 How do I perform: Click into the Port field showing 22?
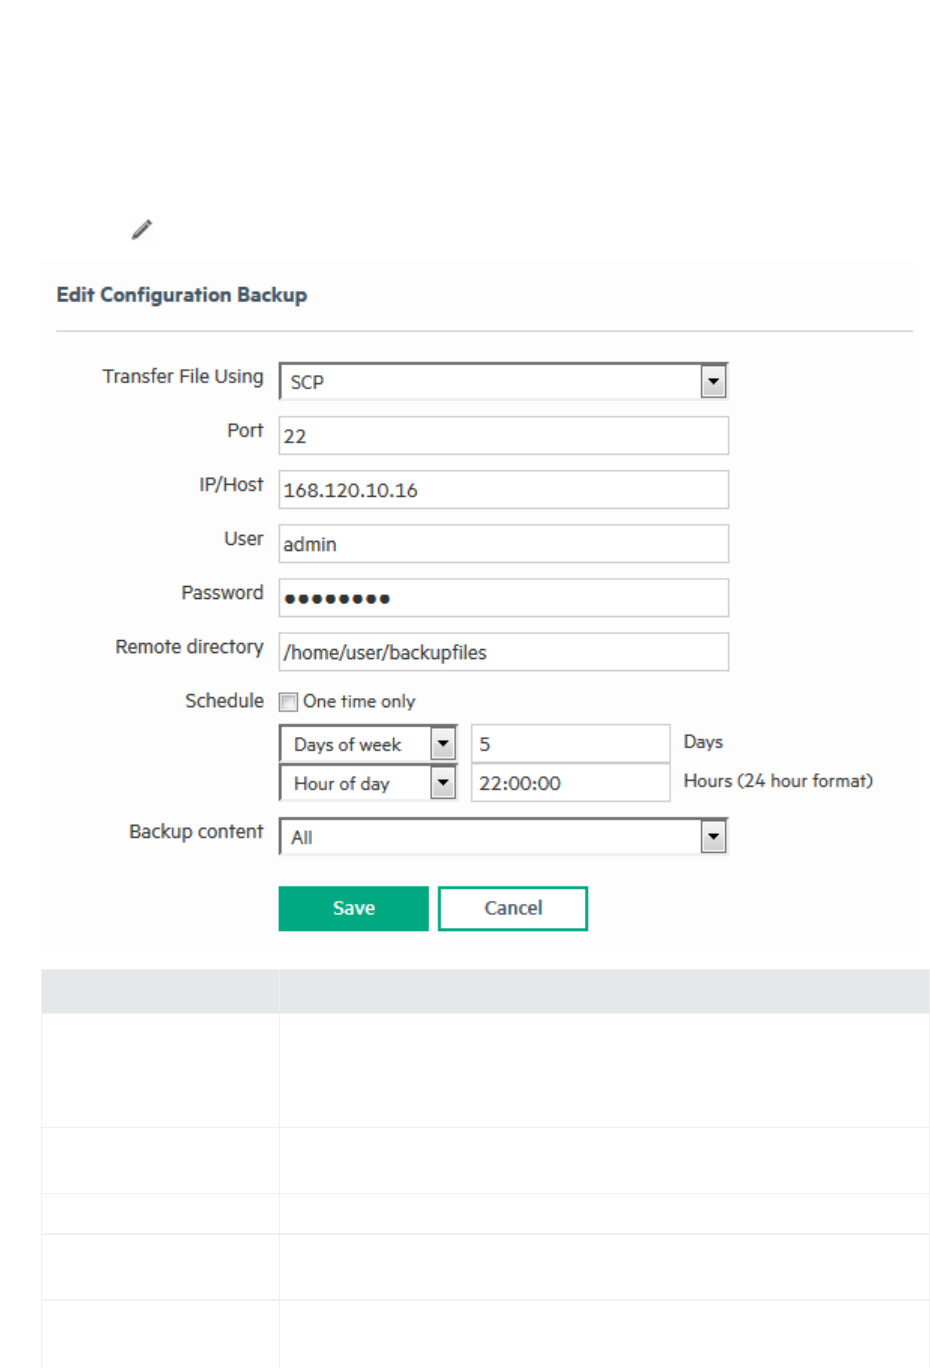coord(503,436)
